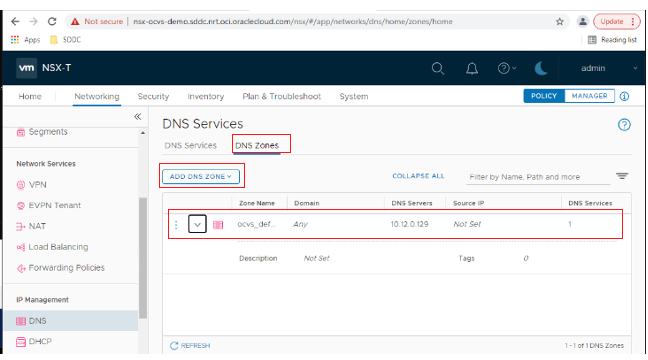Screen dimensions: 648x360
Task: Click the sidebar scrollbar thumb
Action: (x=143, y=258)
